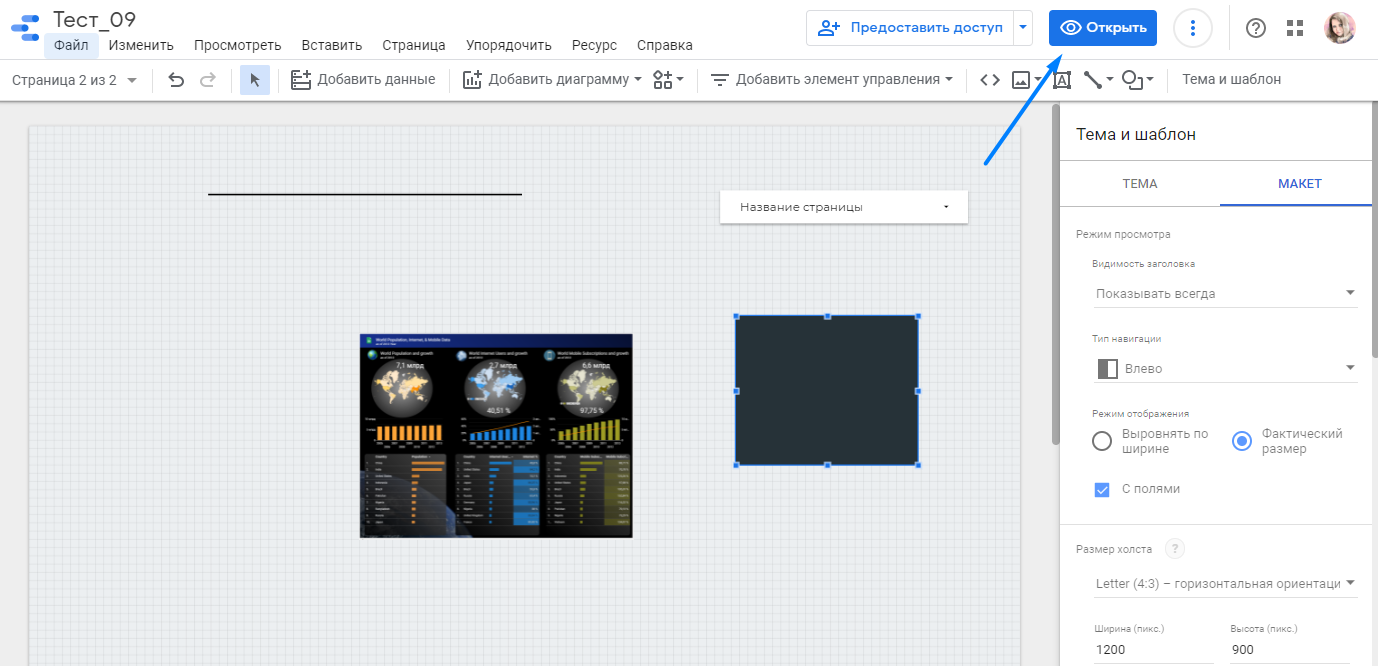Click the redo arrow icon

coord(208,80)
